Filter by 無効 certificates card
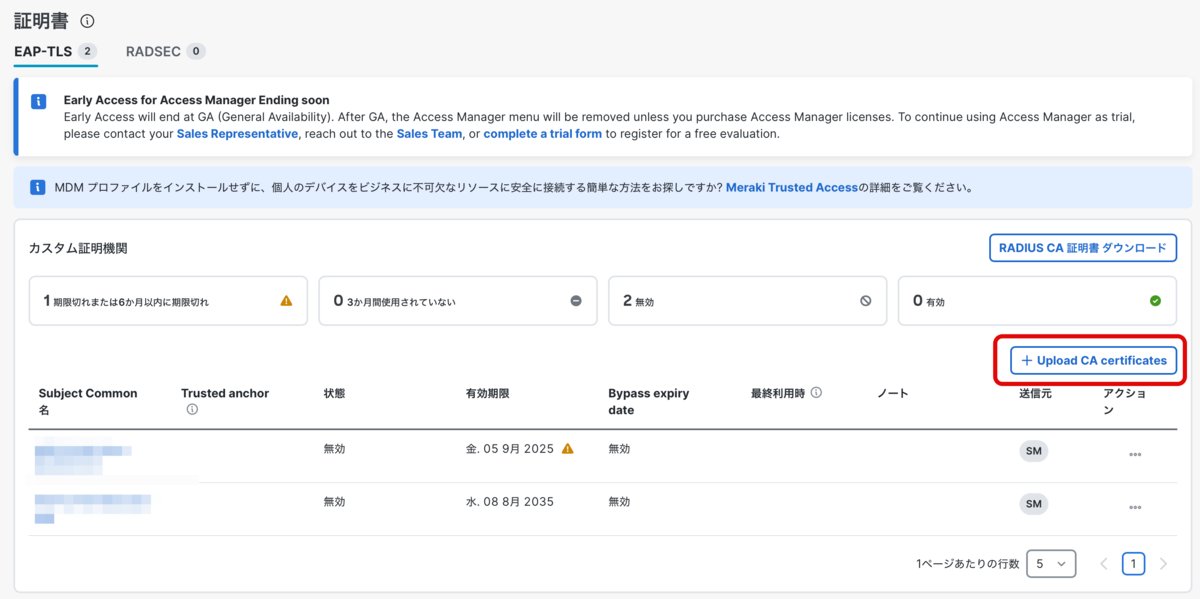The height and width of the screenshot is (599, 1200). pyautogui.click(x=747, y=301)
